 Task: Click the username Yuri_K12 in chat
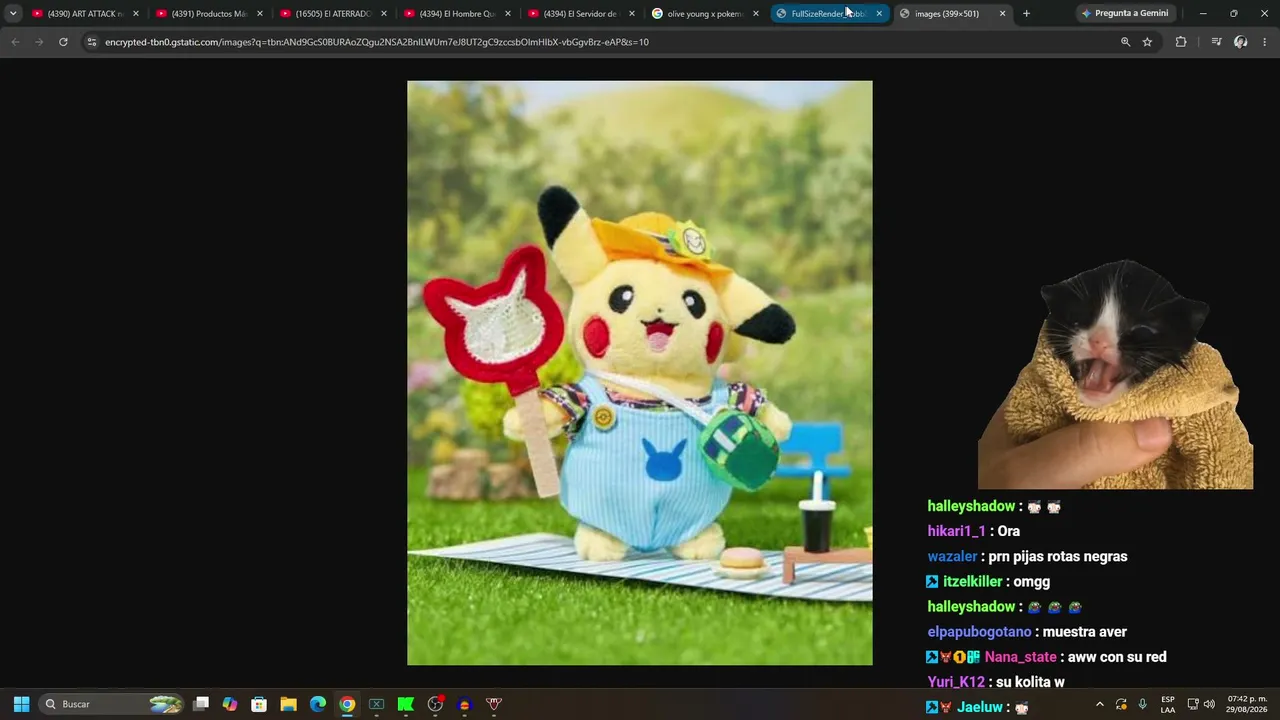point(956,682)
